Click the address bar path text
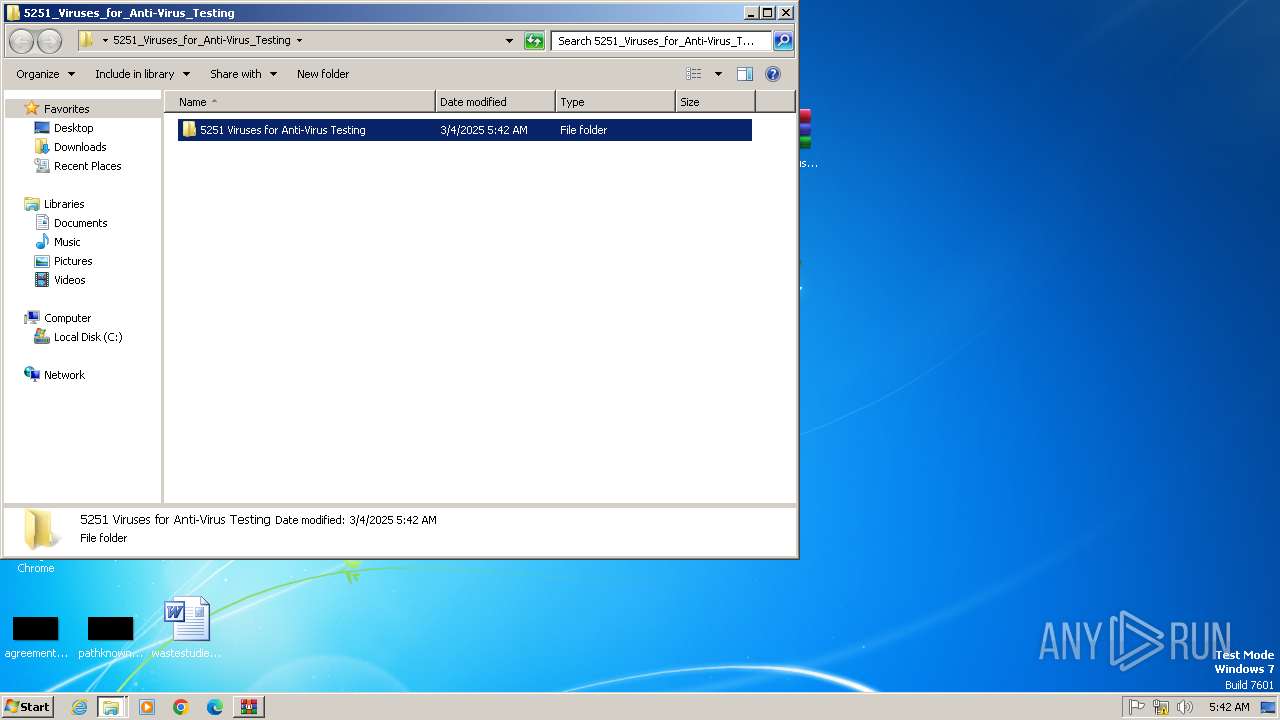 (201, 41)
